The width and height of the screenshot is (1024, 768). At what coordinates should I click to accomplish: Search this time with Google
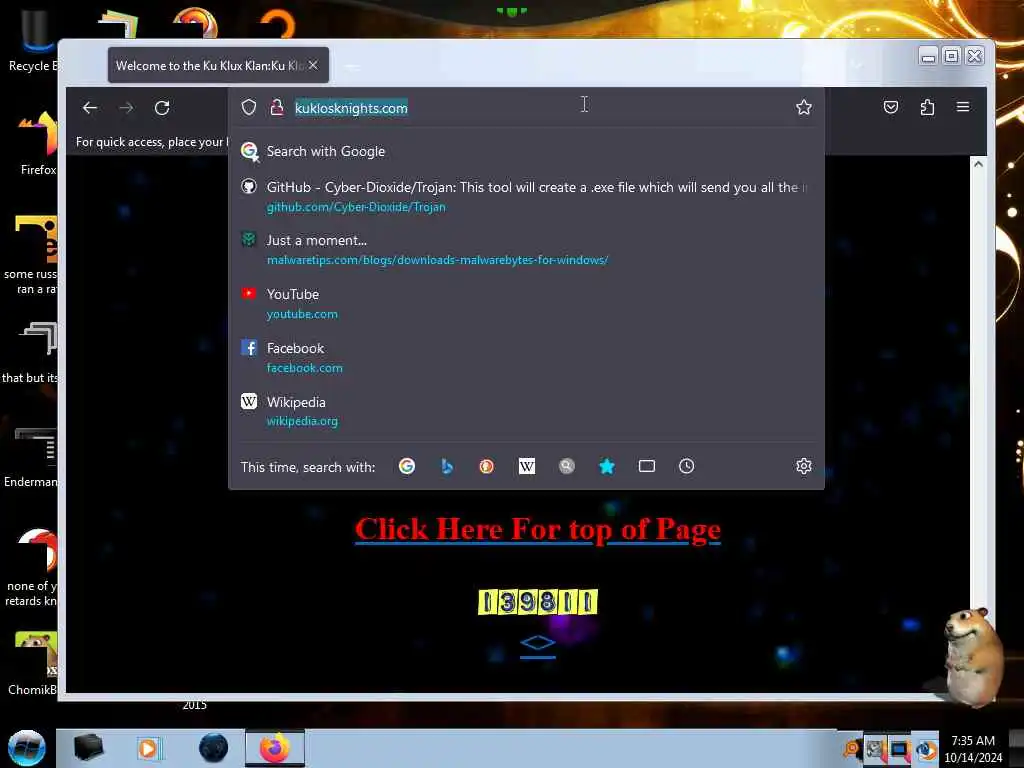407,466
